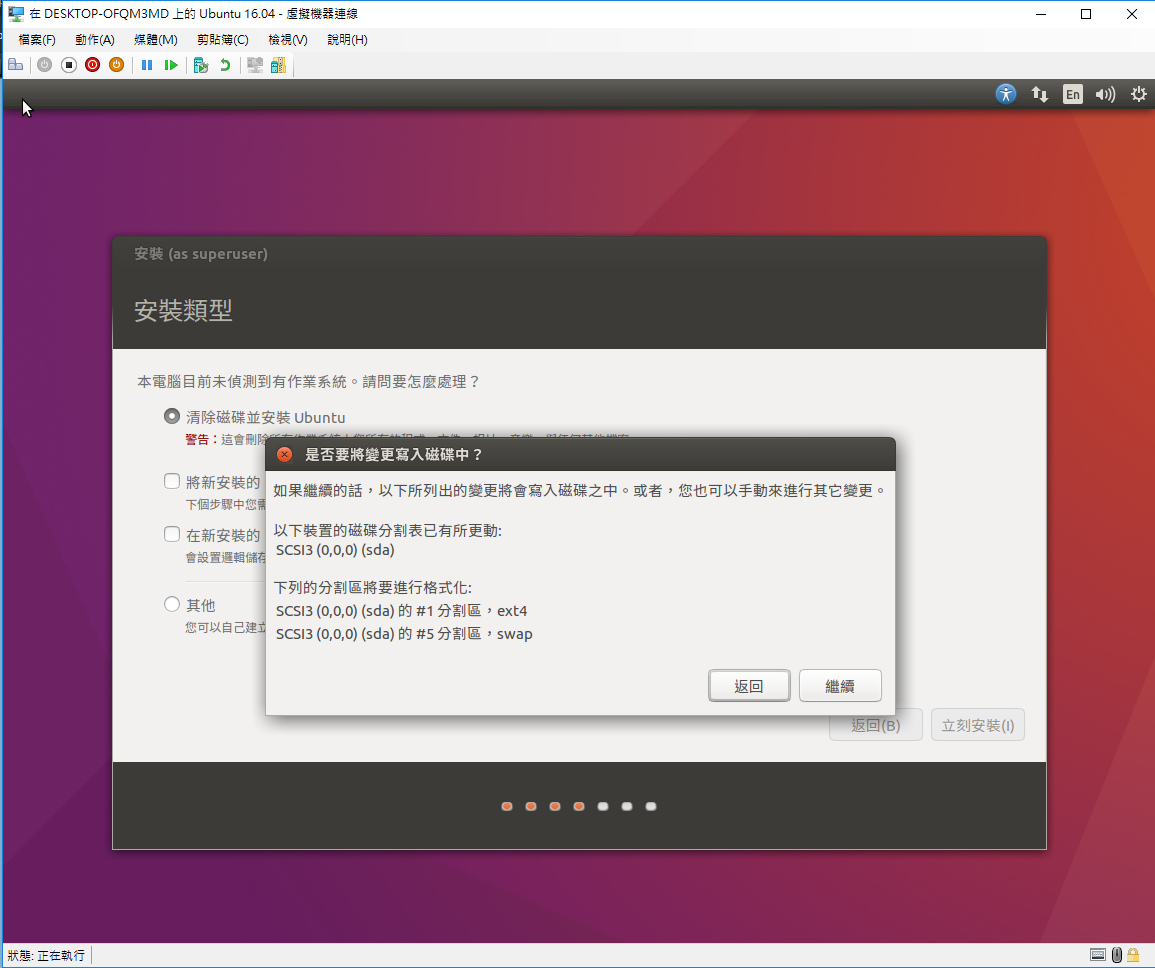1155x968 pixels.
Task: Open the session gear menu in top bar
Action: 1138,93
